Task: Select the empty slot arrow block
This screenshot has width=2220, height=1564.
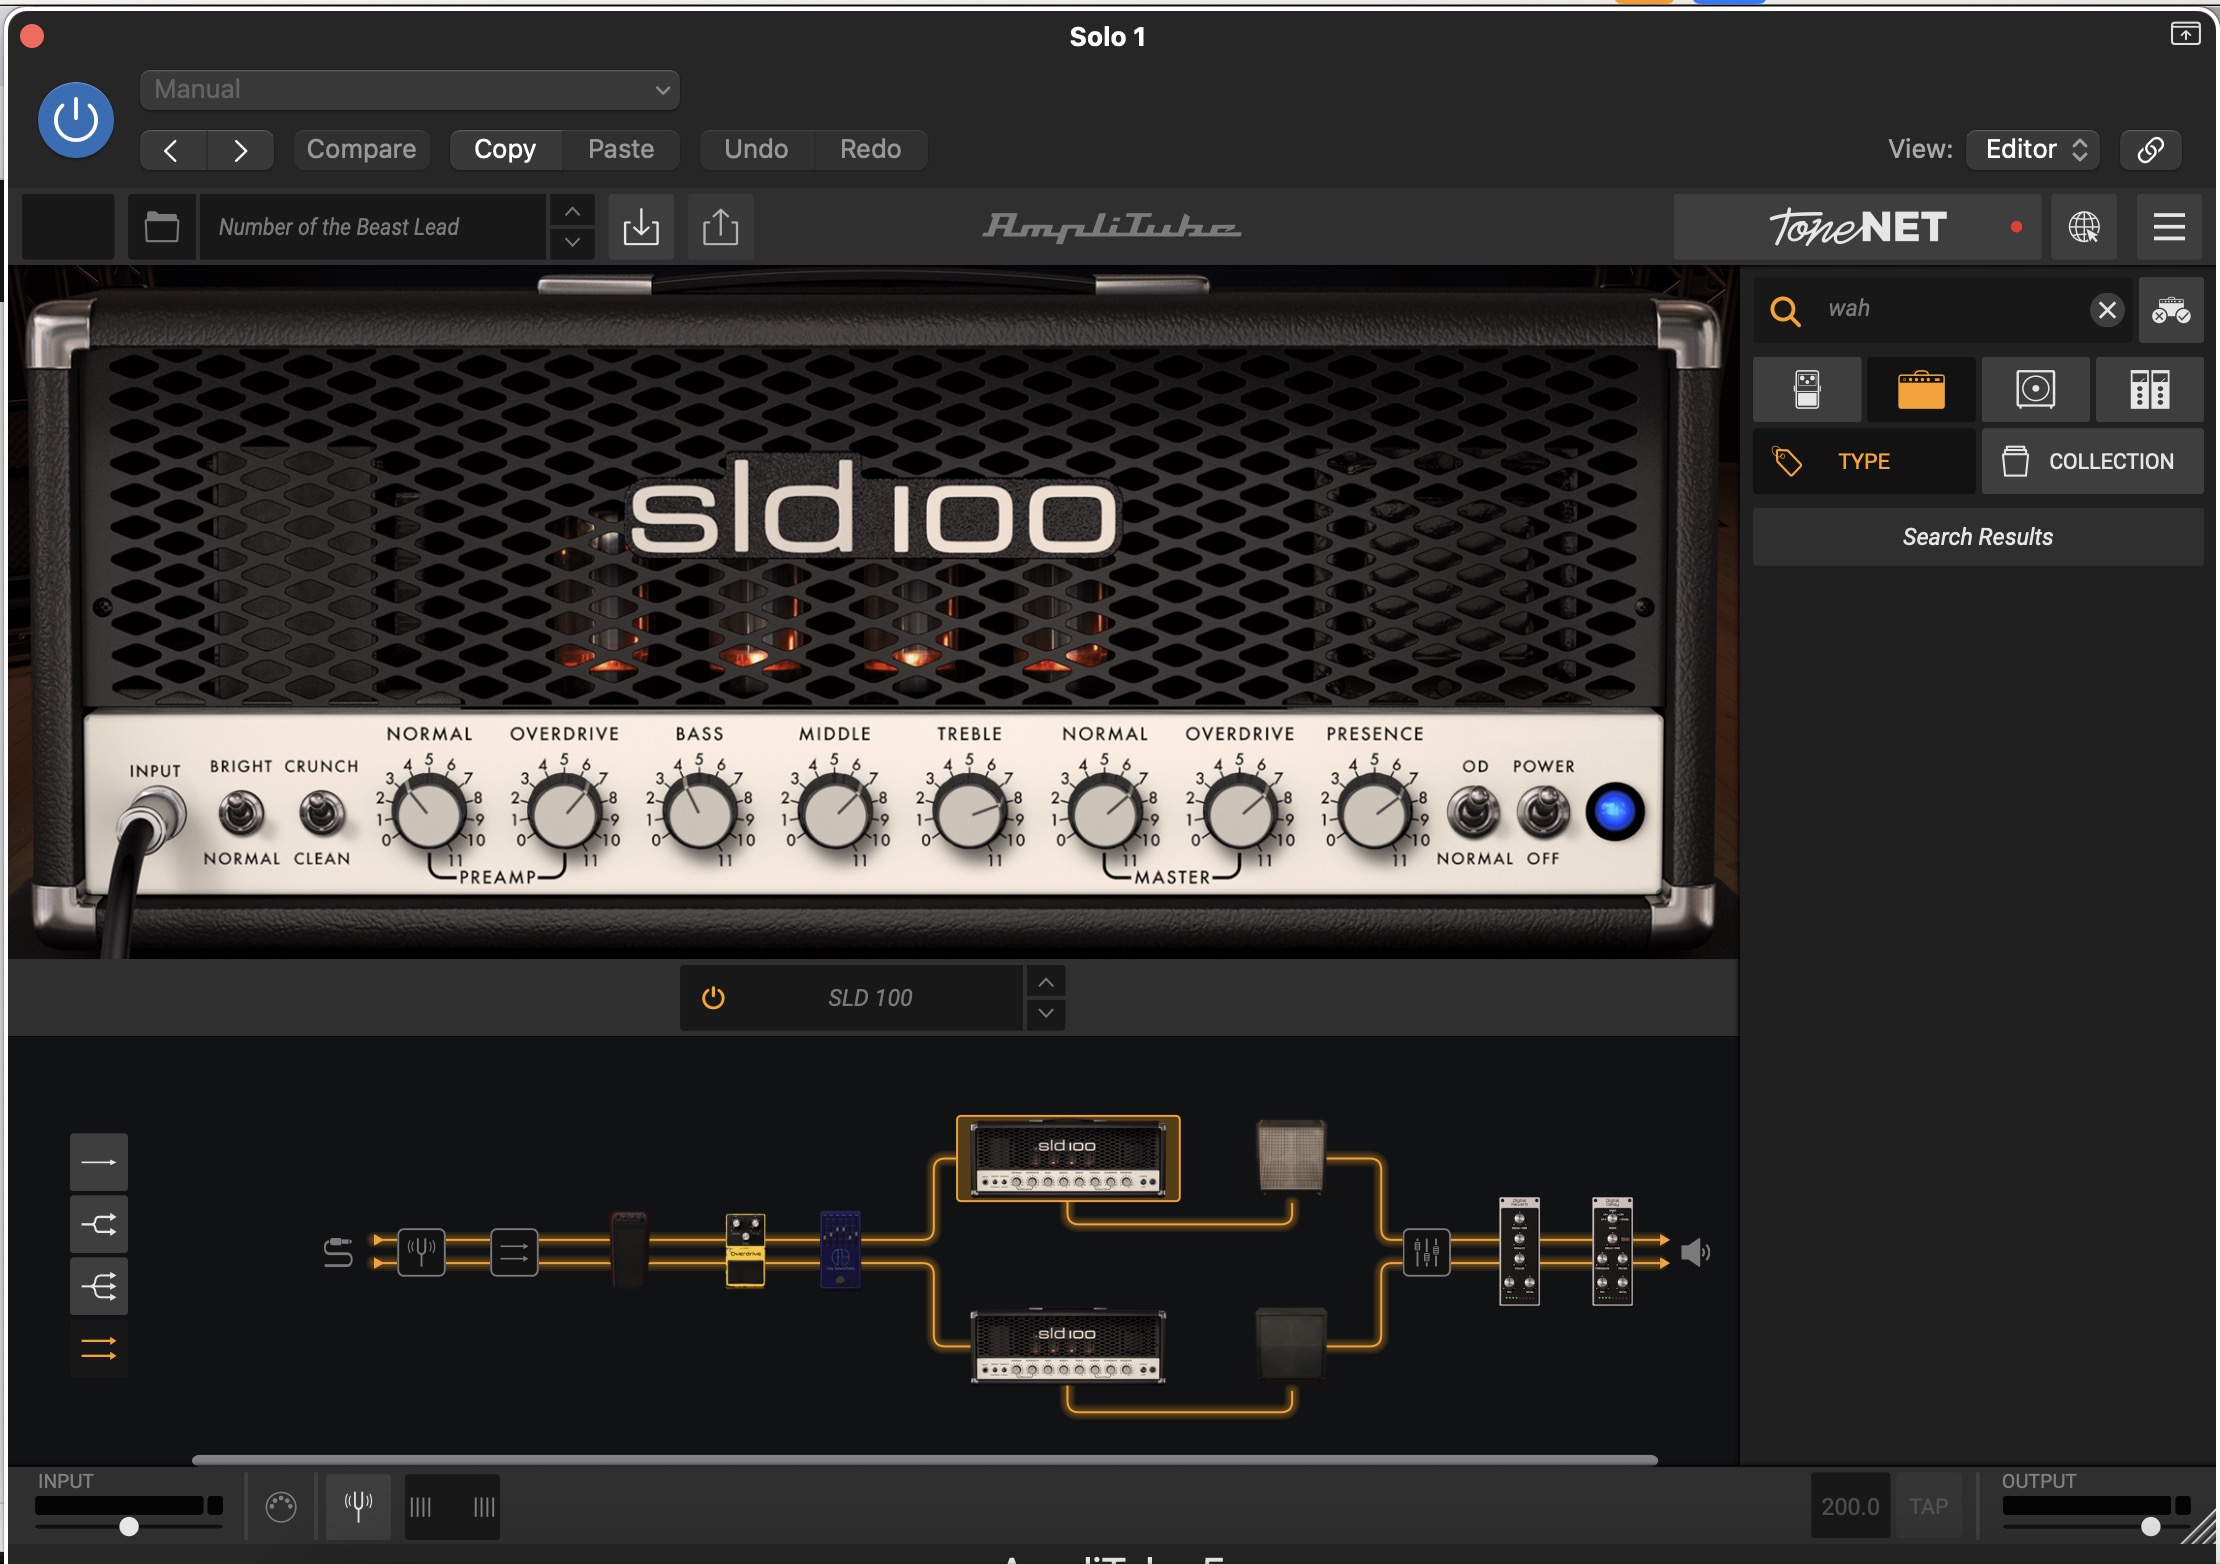Action: [514, 1252]
